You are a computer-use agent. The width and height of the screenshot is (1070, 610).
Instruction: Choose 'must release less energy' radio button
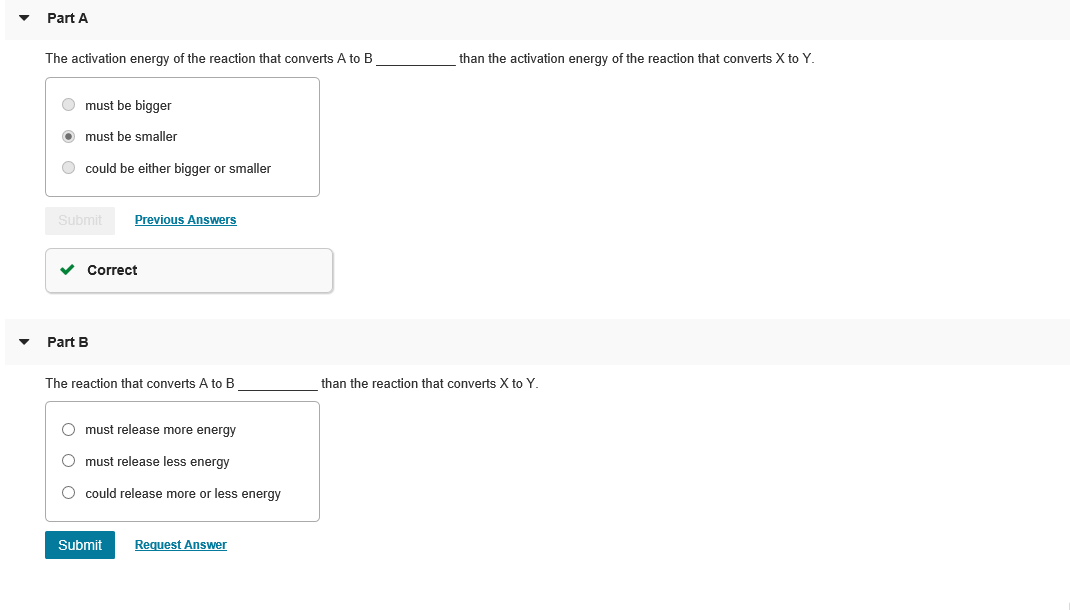click(x=68, y=461)
